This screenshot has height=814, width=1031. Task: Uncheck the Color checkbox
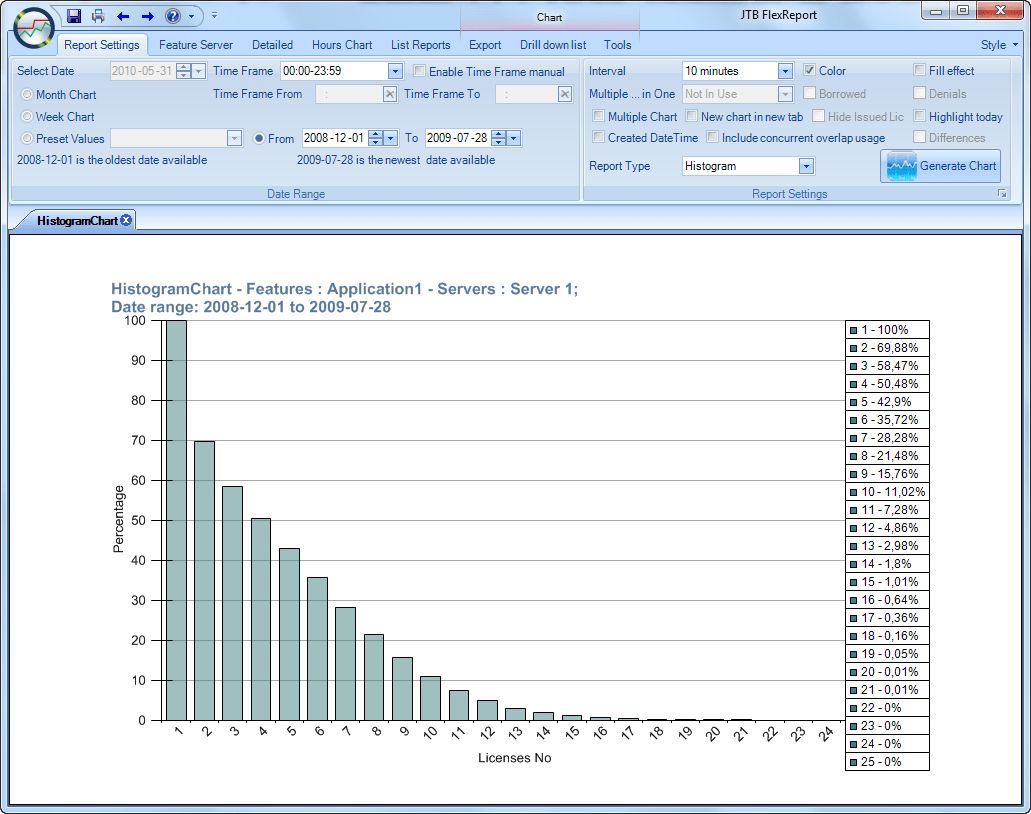coord(810,71)
